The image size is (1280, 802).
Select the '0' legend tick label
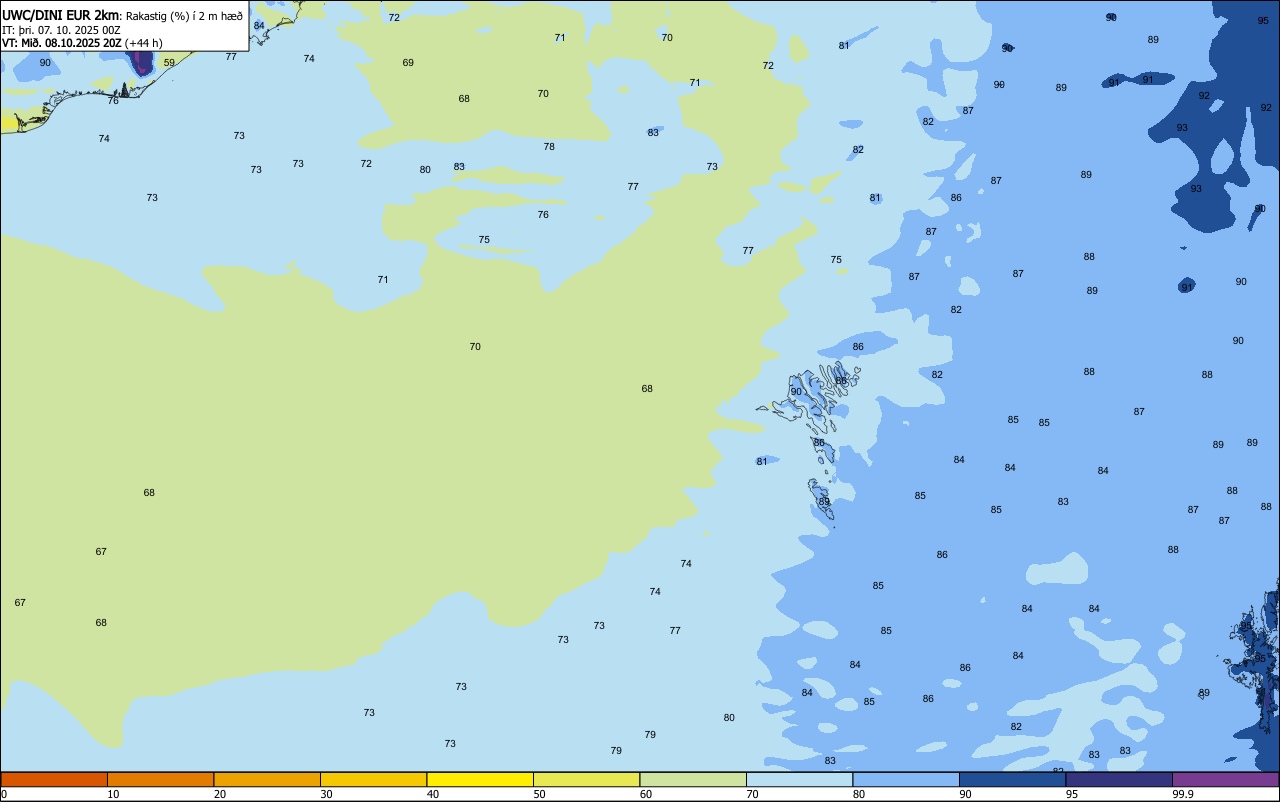tap(4, 794)
